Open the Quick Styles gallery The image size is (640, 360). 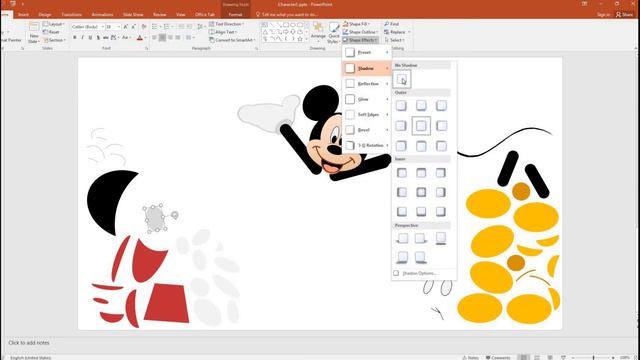[x=333, y=32]
